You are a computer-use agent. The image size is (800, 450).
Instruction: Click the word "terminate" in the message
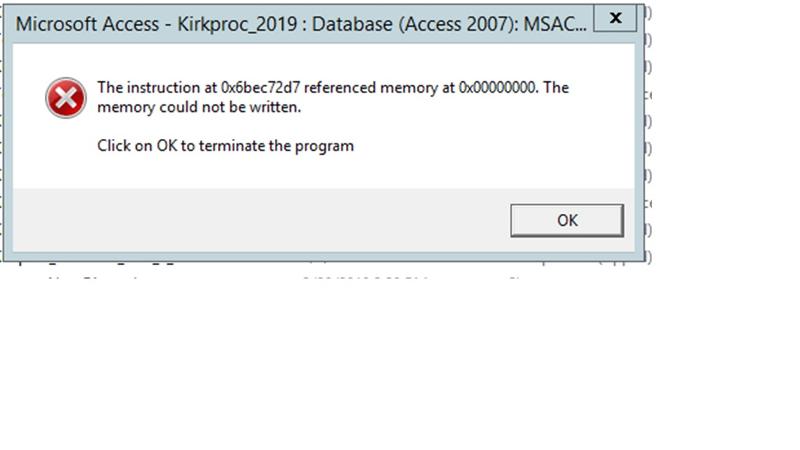[232, 146]
